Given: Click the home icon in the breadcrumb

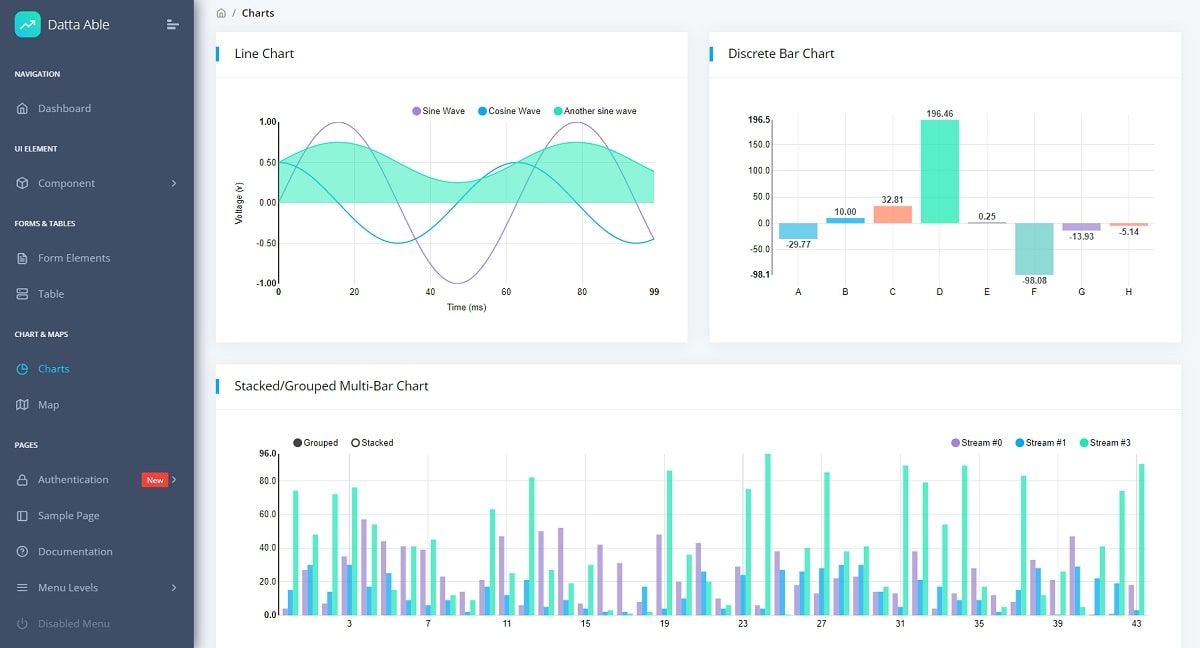Looking at the screenshot, I should (221, 13).
